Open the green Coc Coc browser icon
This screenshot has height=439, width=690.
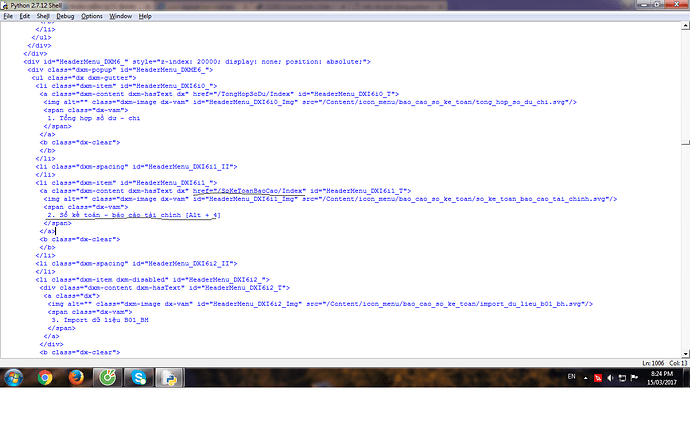tap(108, 378)
